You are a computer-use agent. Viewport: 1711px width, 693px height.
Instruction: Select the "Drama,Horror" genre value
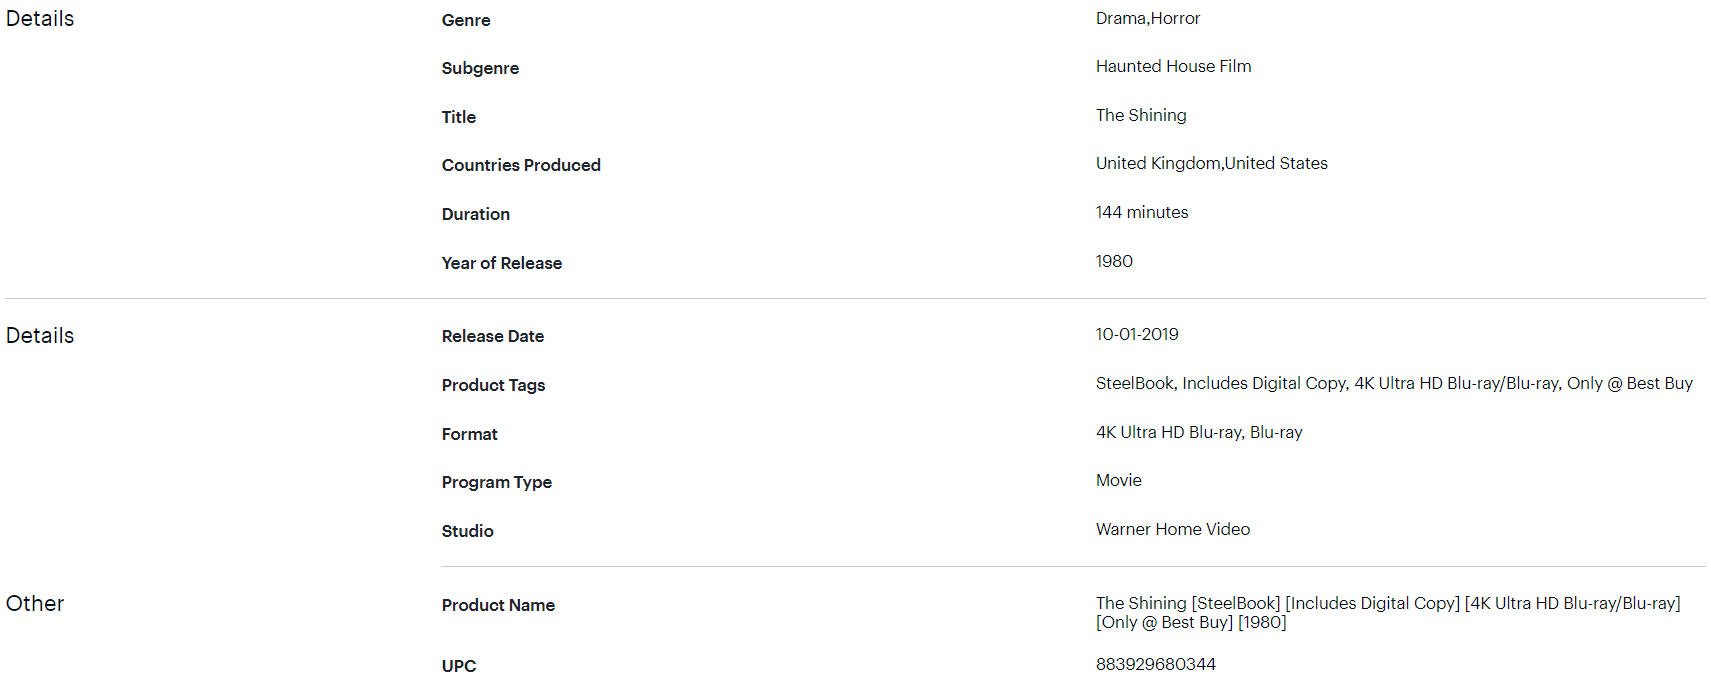point(1147,18)
